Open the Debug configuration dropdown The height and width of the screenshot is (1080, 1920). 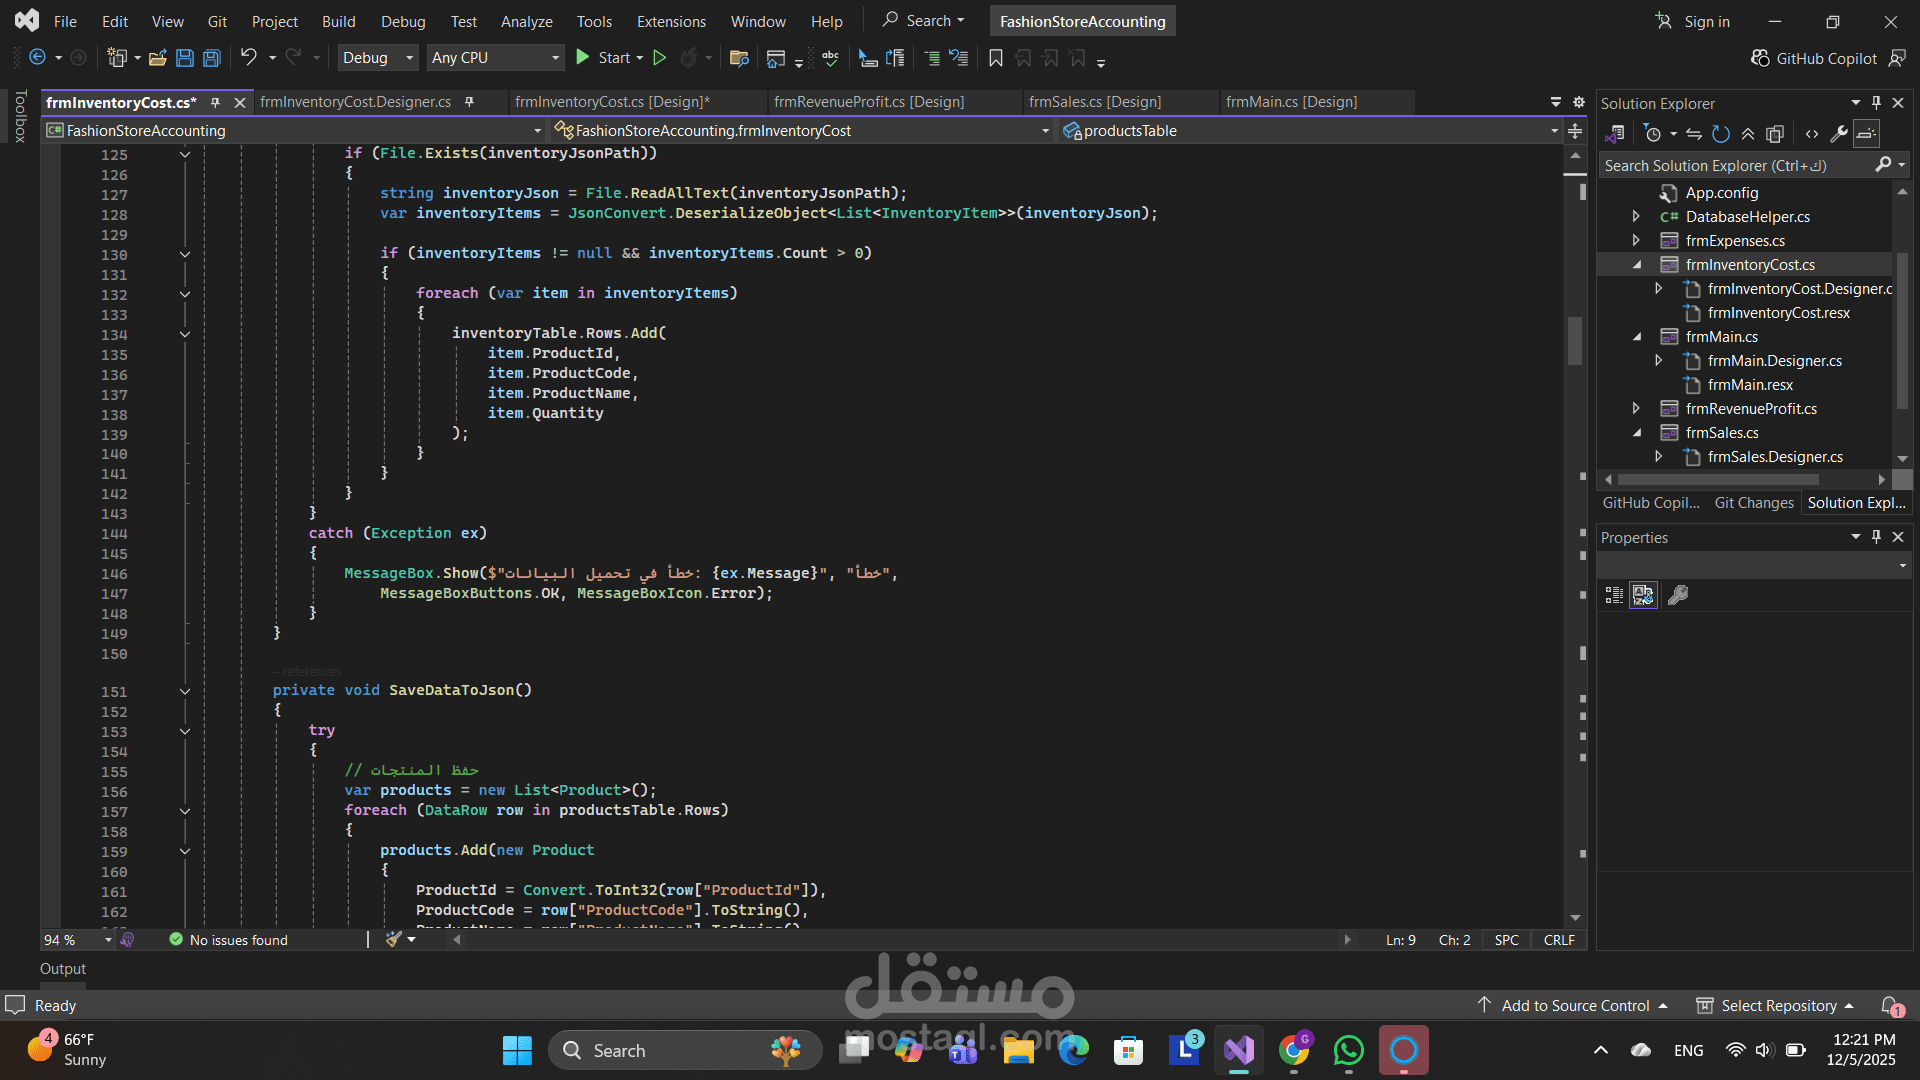378,58
